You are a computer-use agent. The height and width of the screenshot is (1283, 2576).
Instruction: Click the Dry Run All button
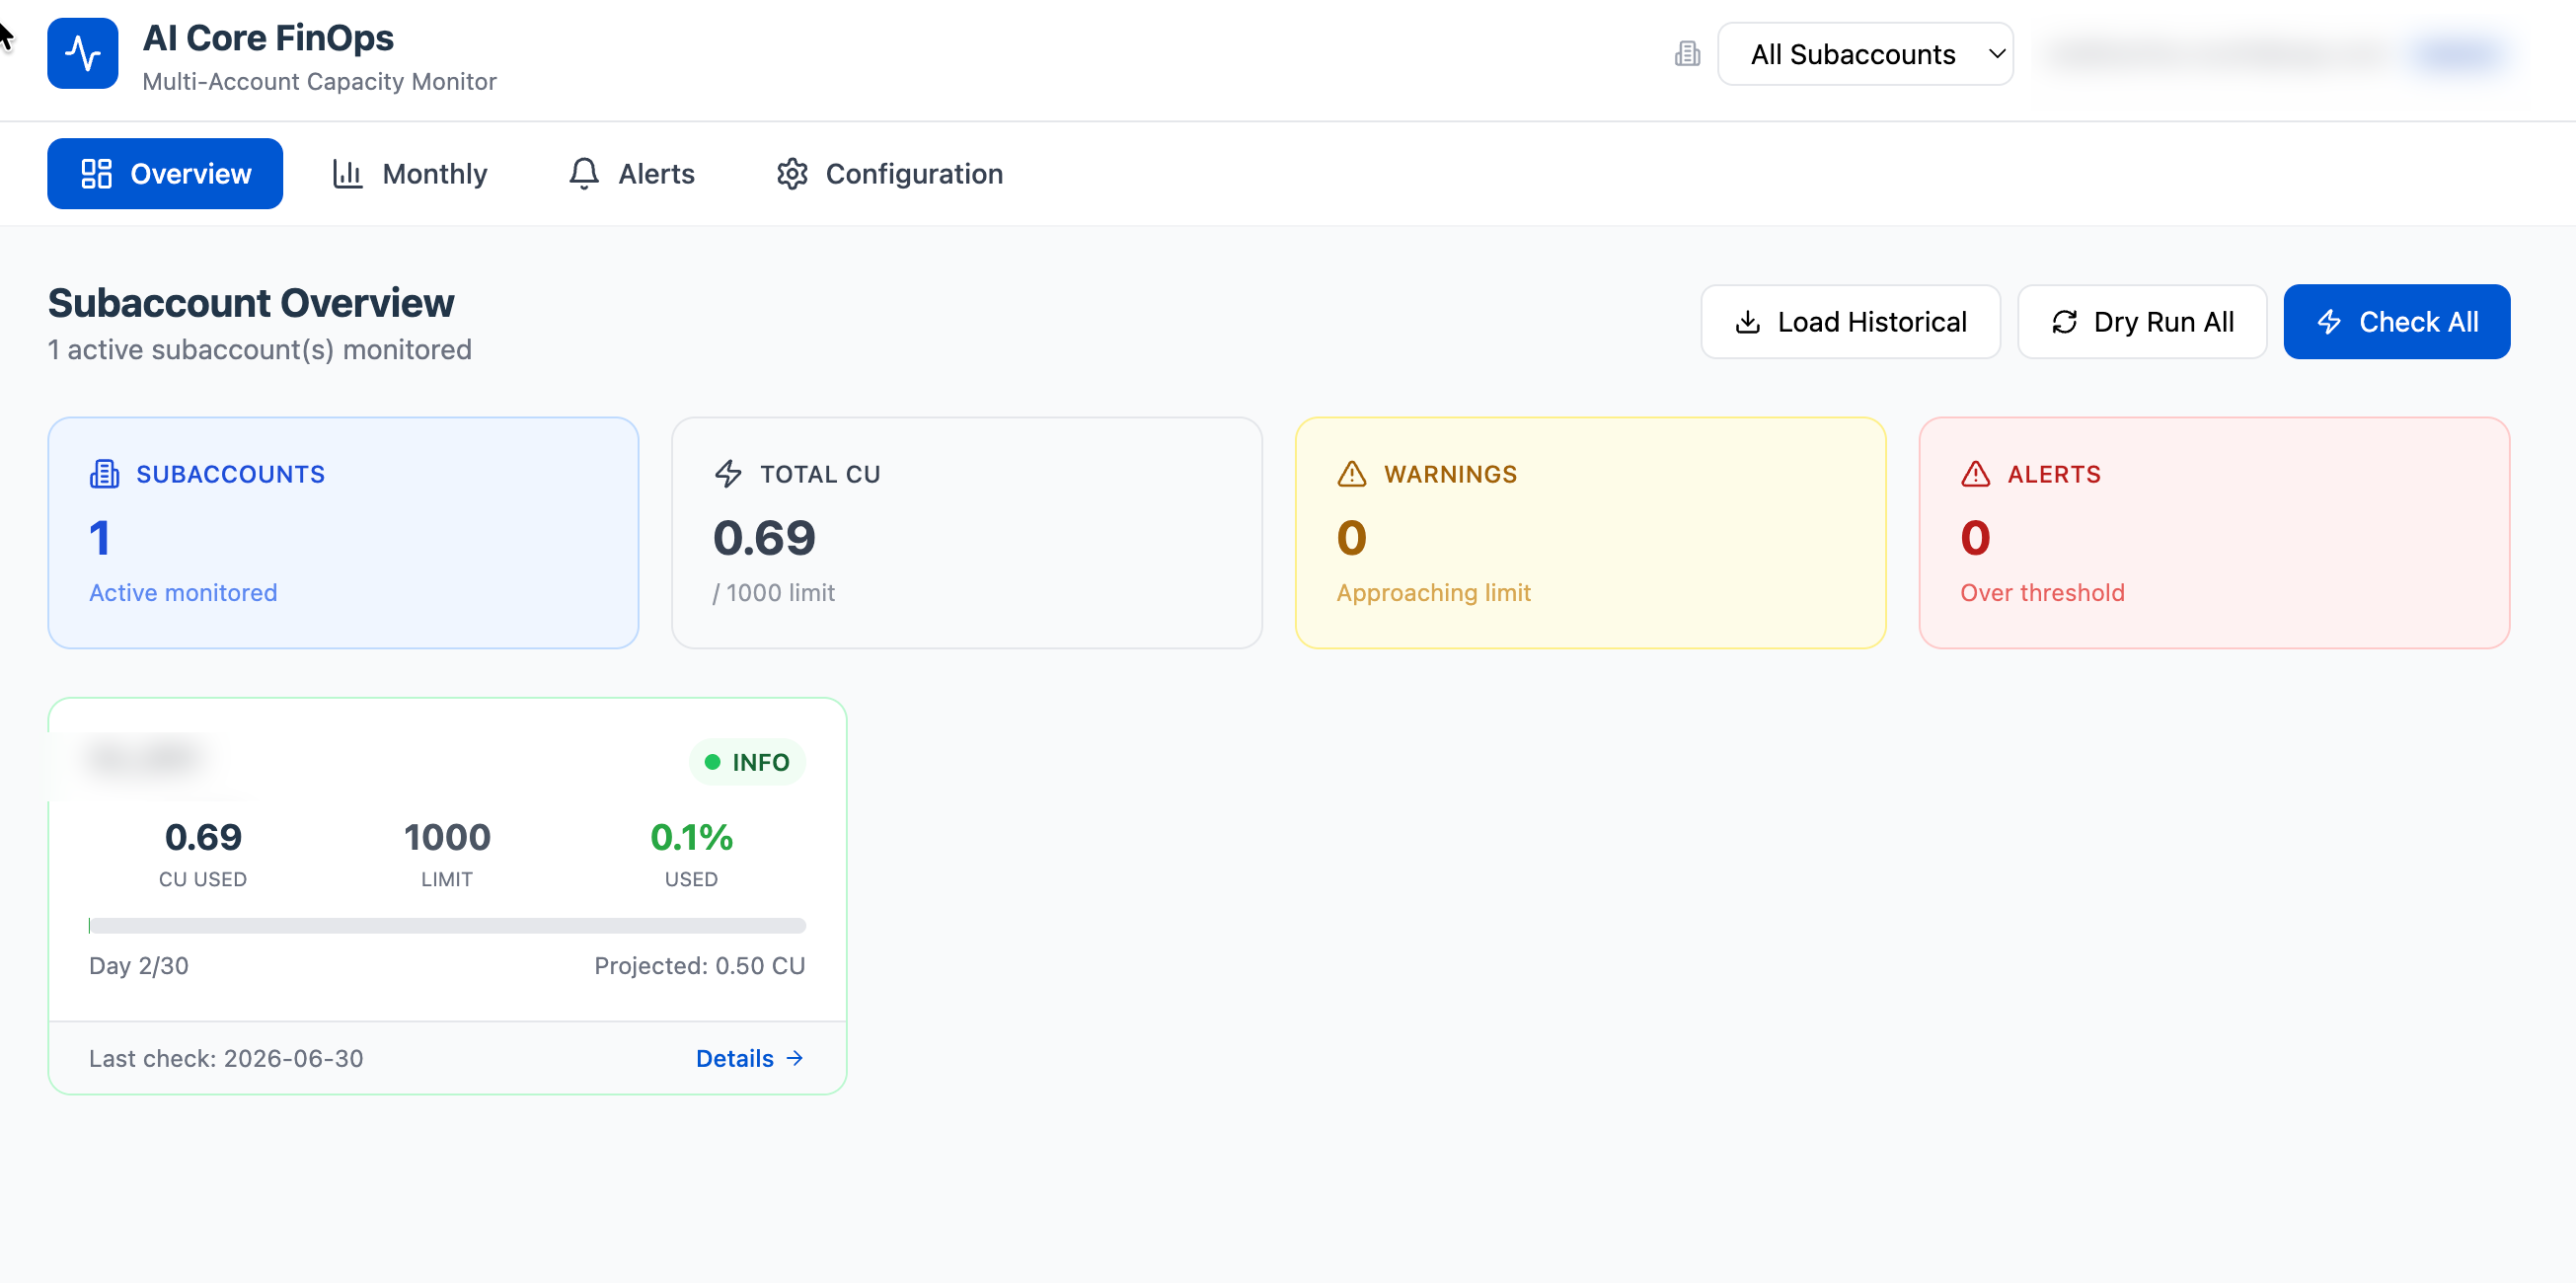point(2142,322)
